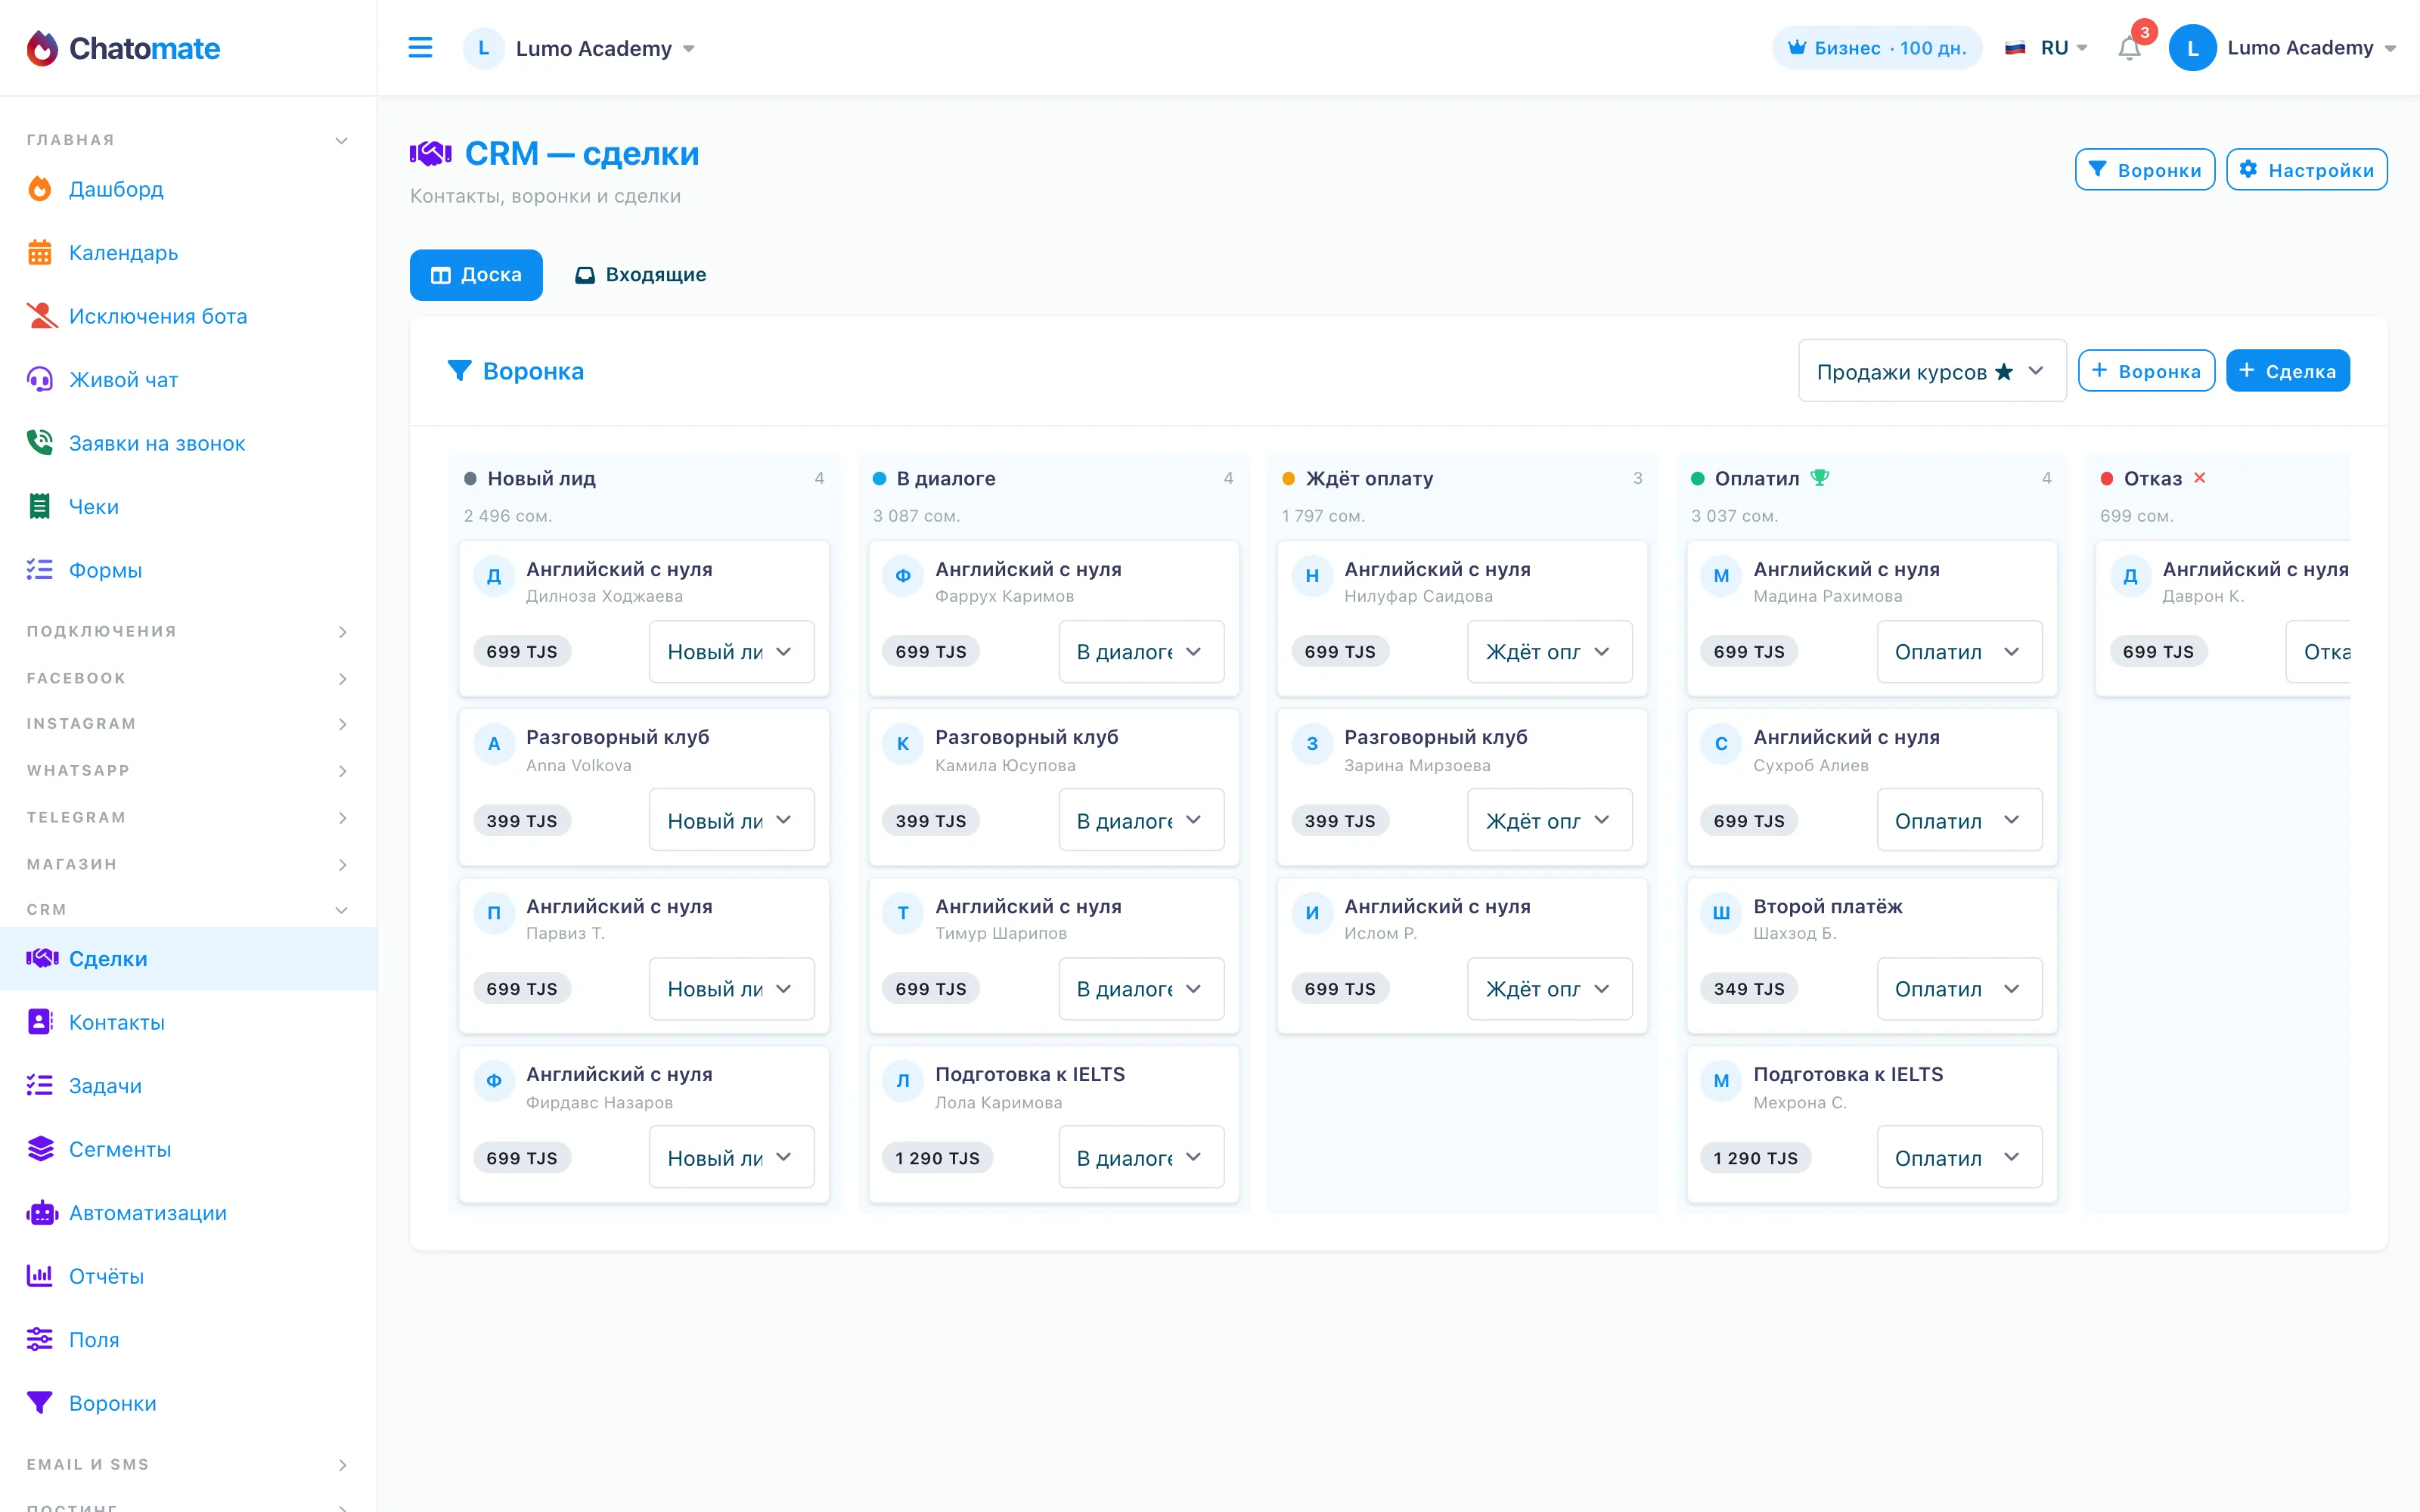Viewport: 2420px width, 1512px height.
Task: Open the Contacts address-book icon
Action: (x=40, y=1021)
